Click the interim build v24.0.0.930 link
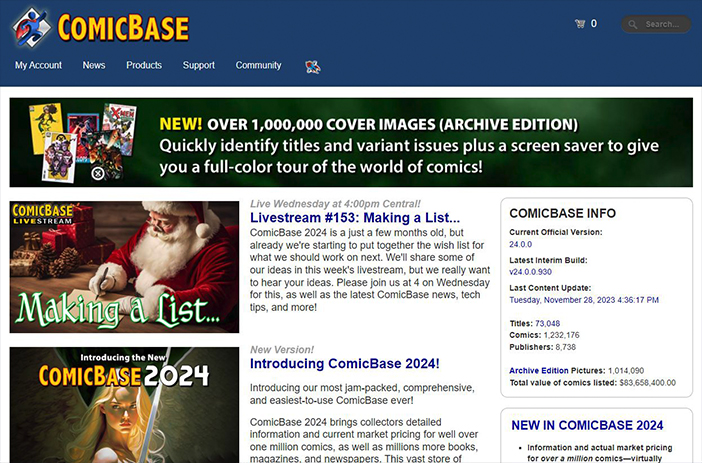Screen dimensions: 702x463 point(530,272)
